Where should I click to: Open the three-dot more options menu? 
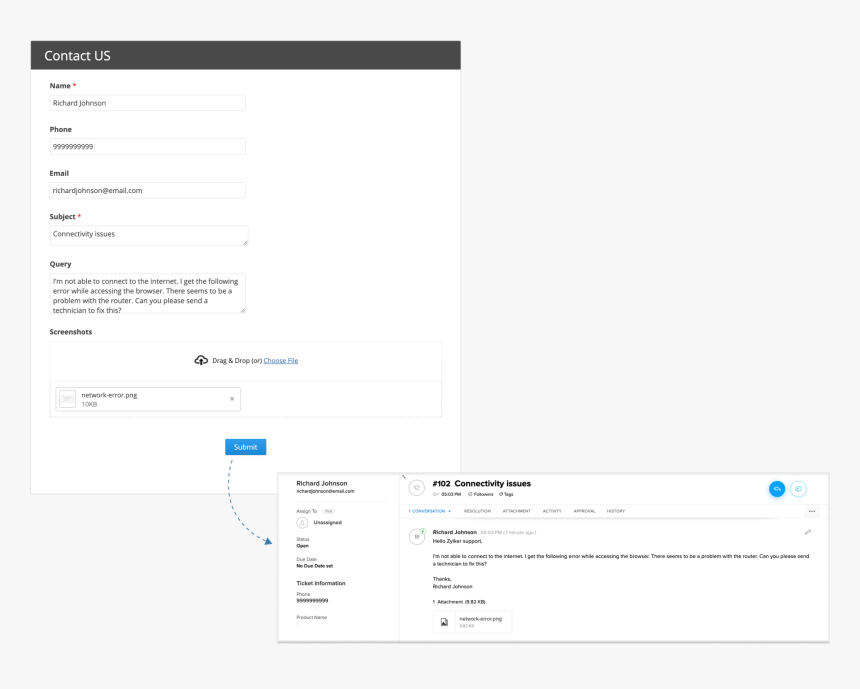click(811, 510)
